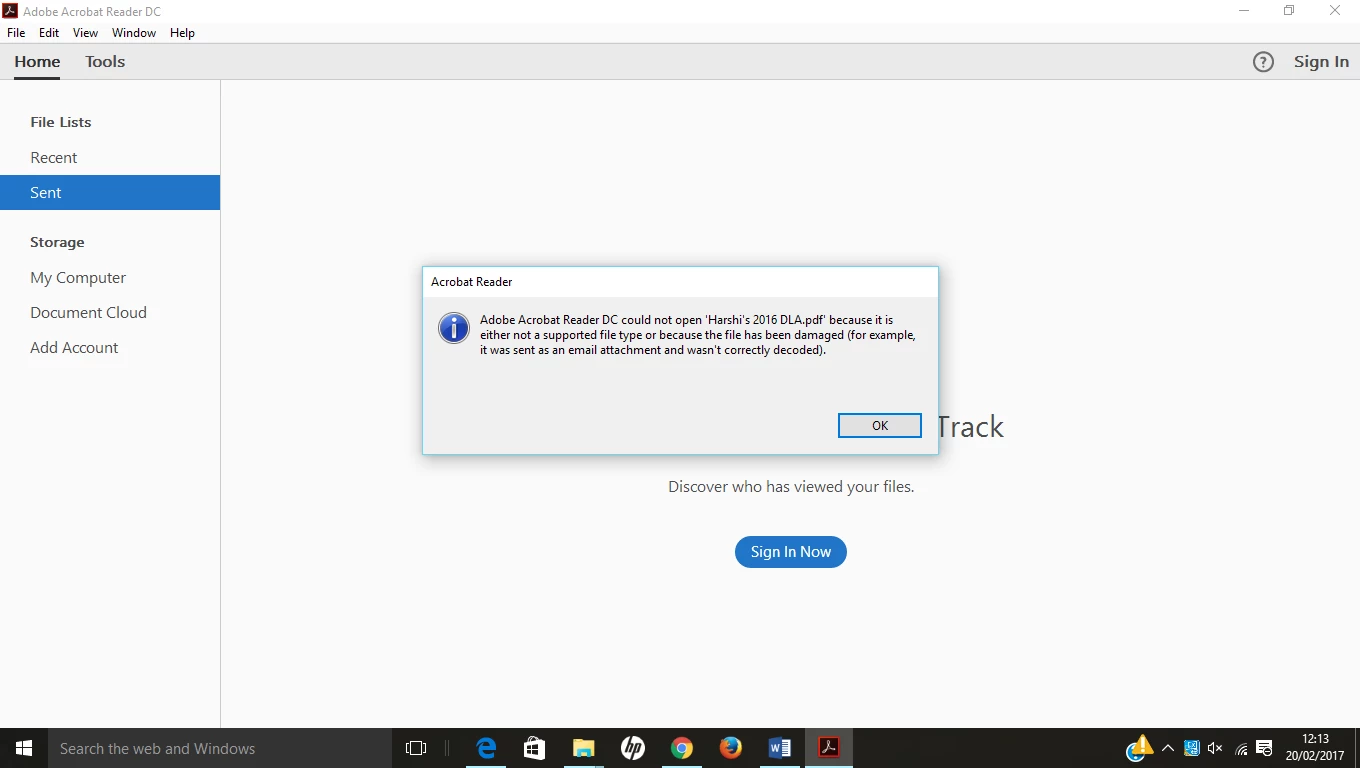Click the Search the web and Windows box

point(220,748)
